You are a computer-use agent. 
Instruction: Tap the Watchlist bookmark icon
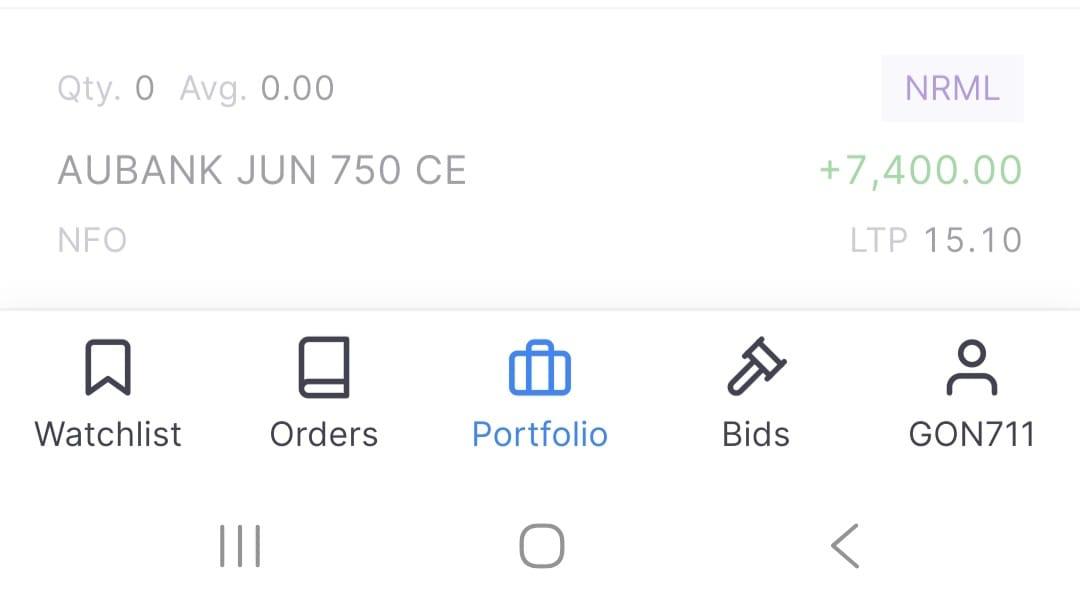coord(108,367)
